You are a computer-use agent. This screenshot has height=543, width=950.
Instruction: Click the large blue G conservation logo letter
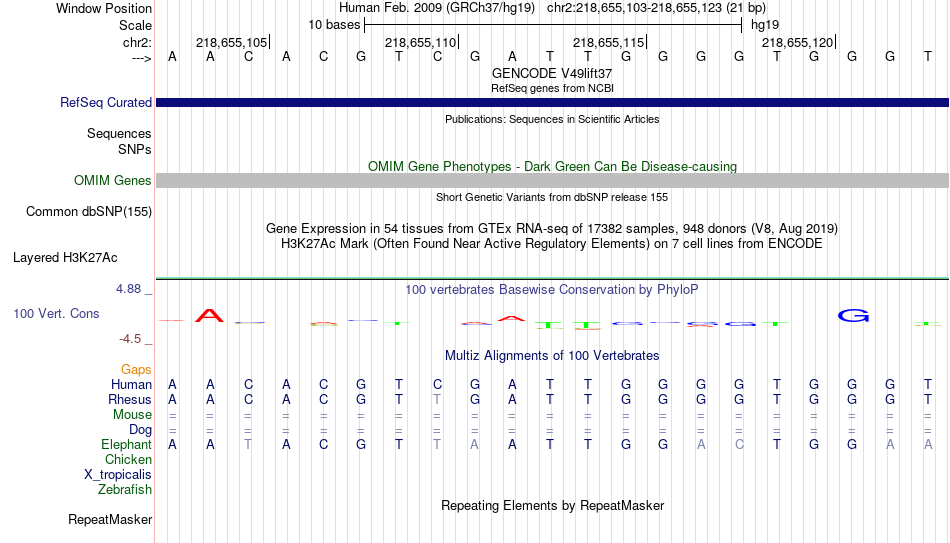point(853,315)
